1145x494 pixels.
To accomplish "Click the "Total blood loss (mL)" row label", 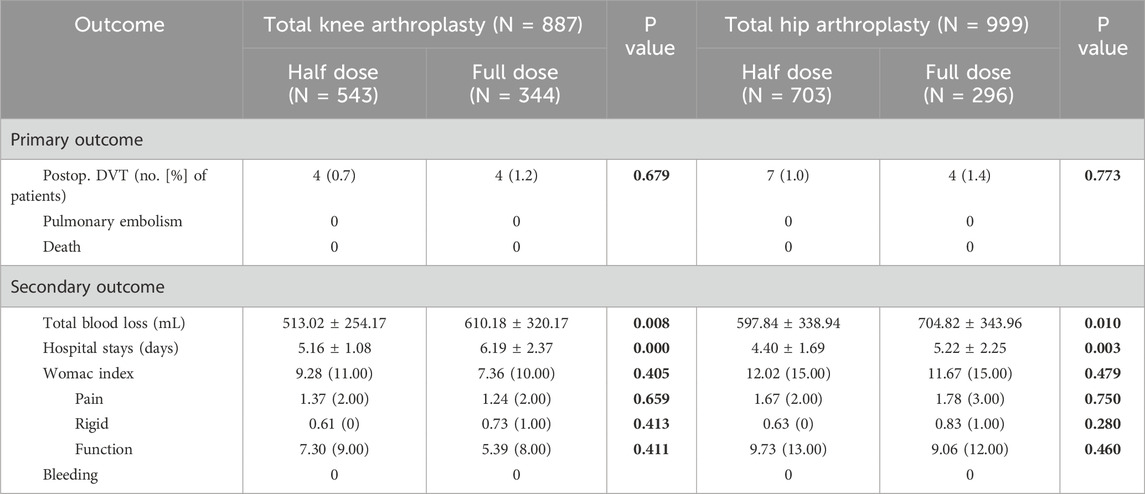I will tap(114, 324).
